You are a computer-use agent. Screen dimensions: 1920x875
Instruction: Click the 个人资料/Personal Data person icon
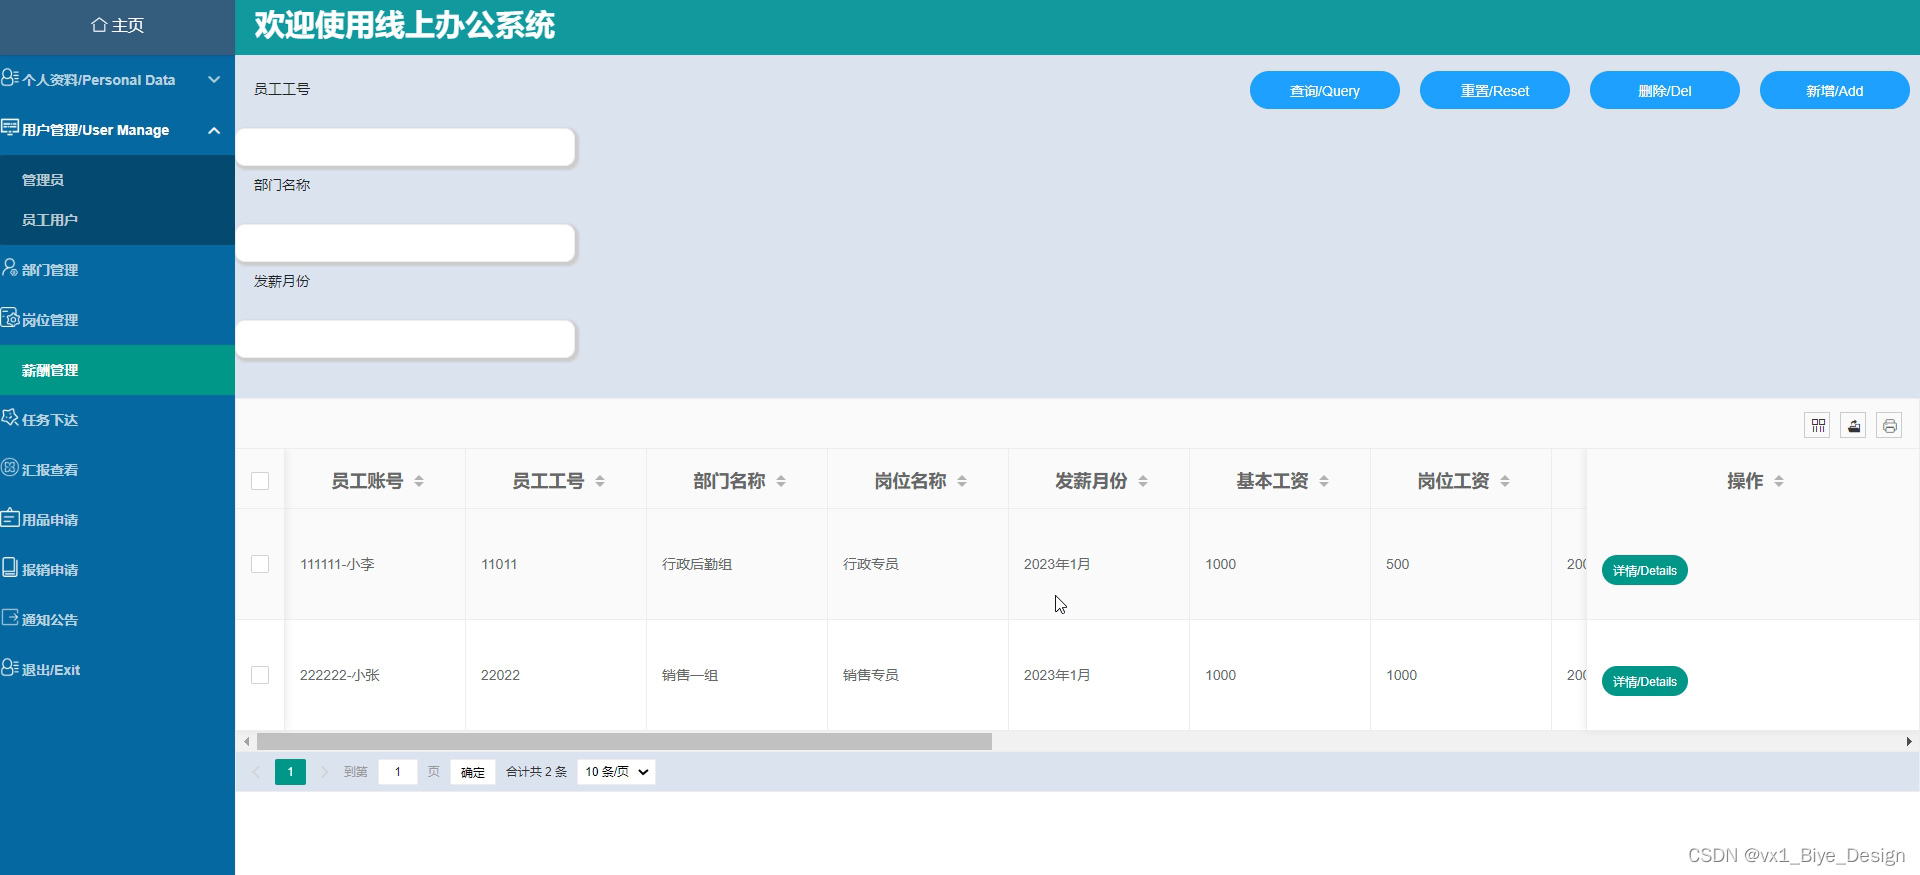(10, 78)
